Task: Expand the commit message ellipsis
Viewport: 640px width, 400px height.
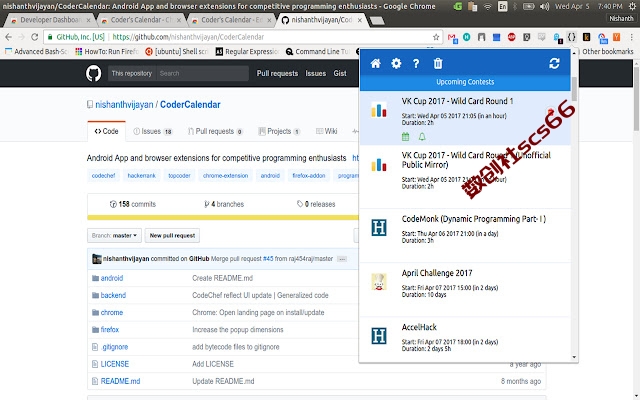Action: (342, 259)
